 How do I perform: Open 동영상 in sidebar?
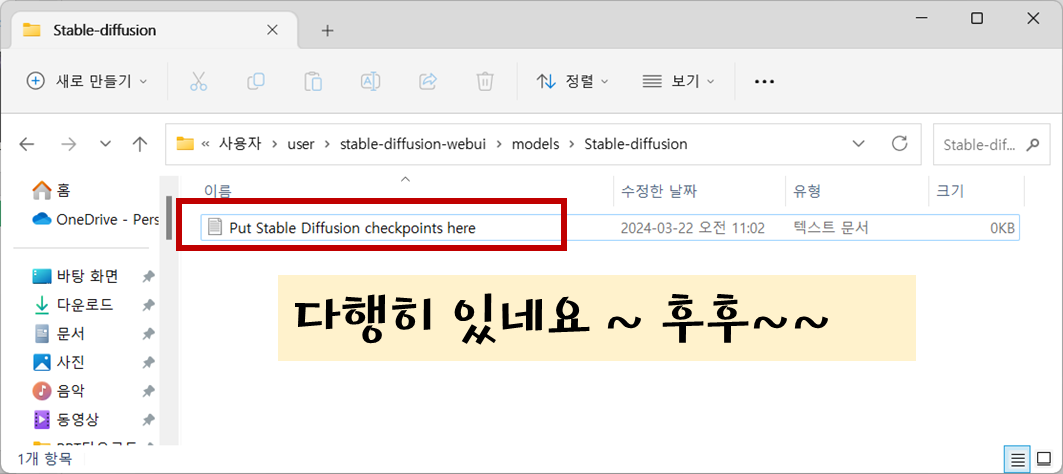pos(65,420)
